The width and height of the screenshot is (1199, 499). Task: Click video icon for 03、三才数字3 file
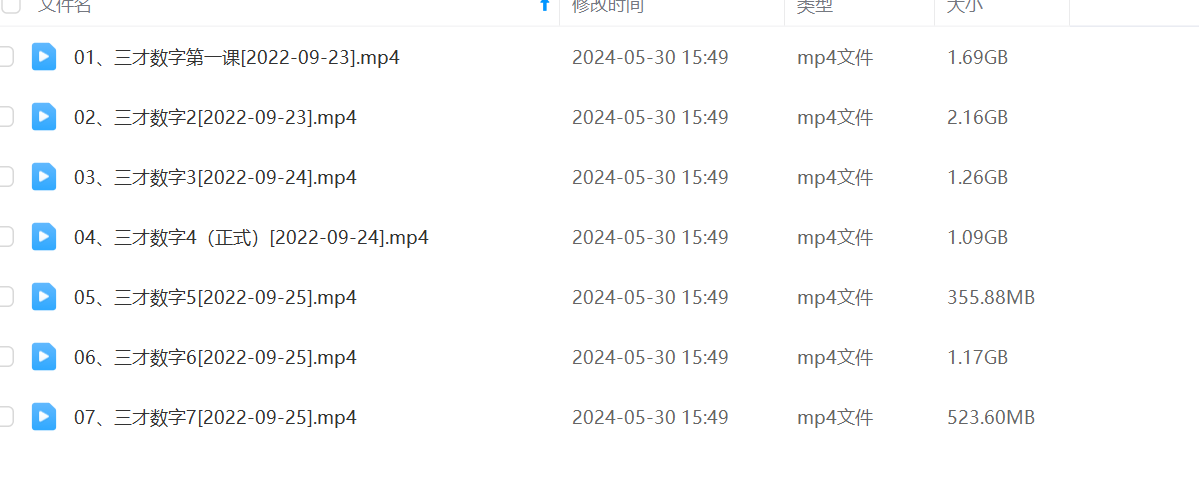44,177
